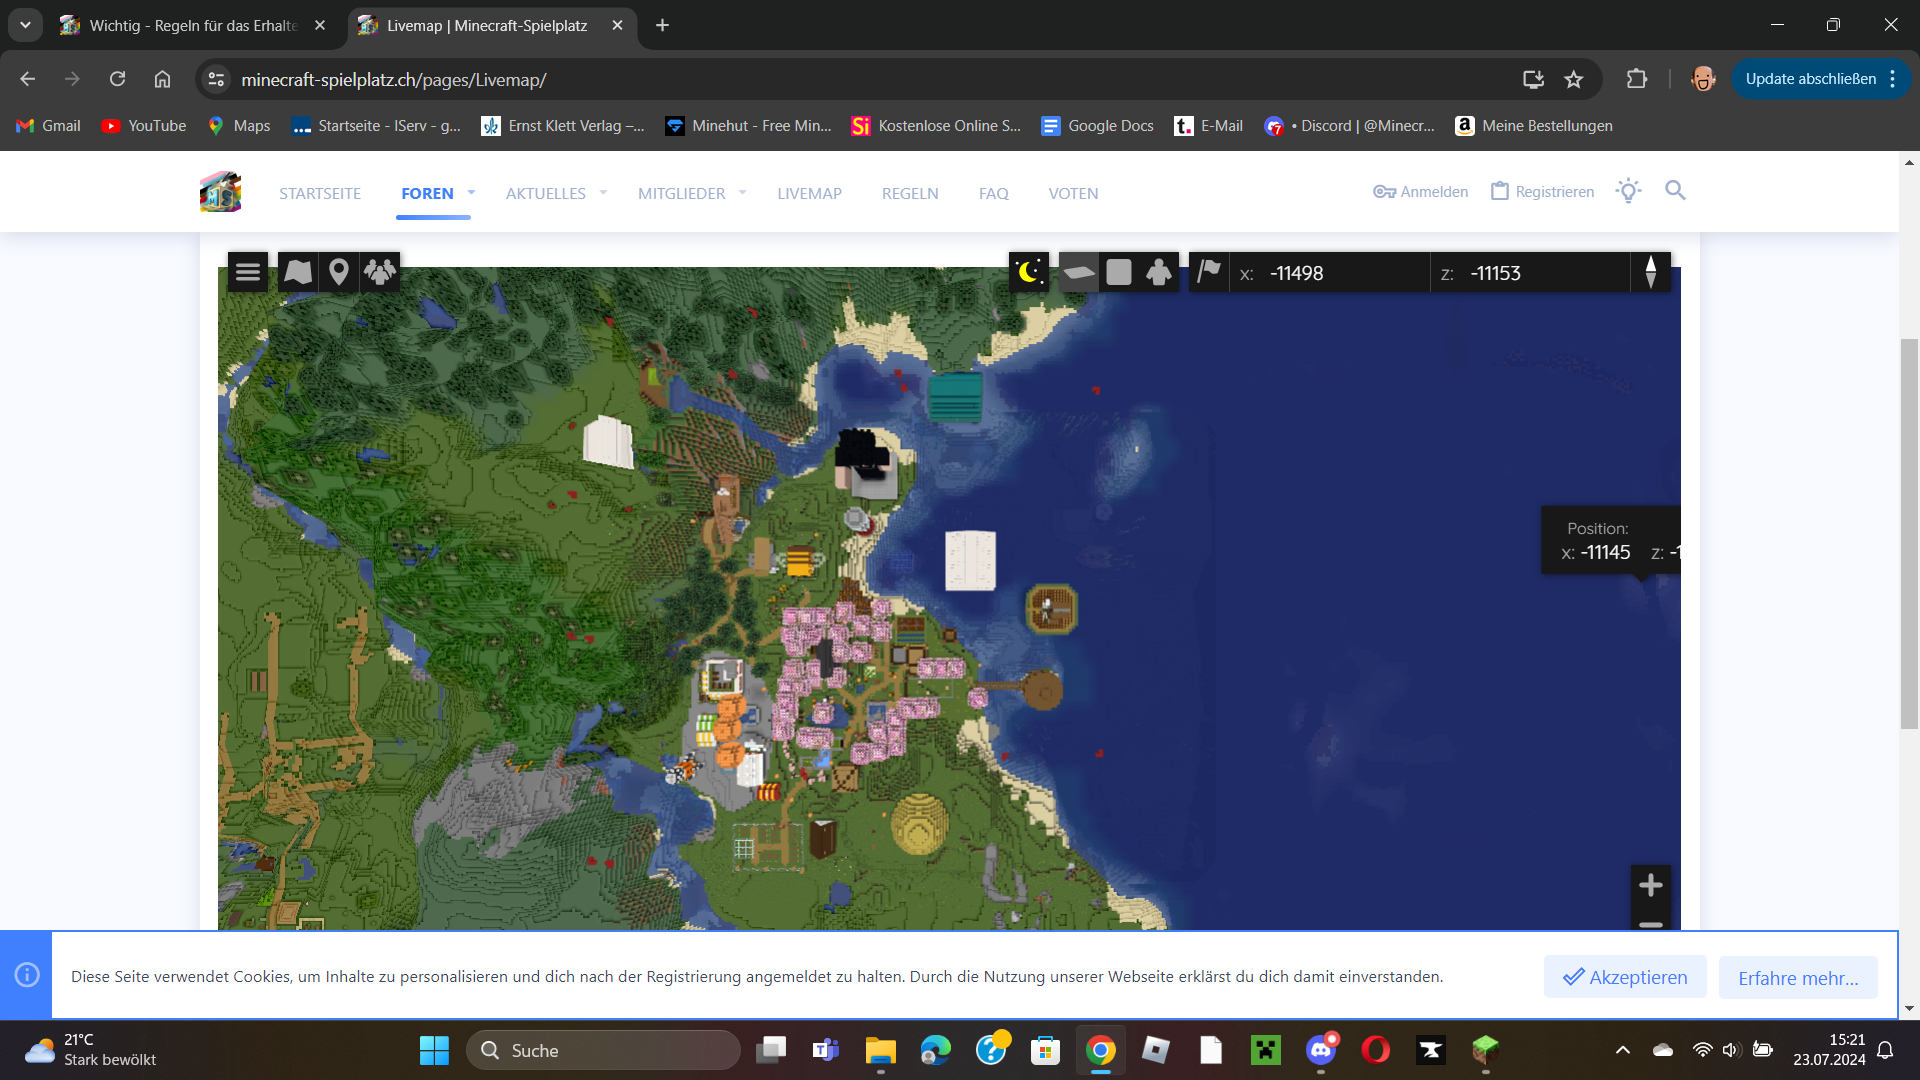Viewport: 1920px width, 1080px height.
Task: Switch to flat top-down view
Action: coord(1119,272)
